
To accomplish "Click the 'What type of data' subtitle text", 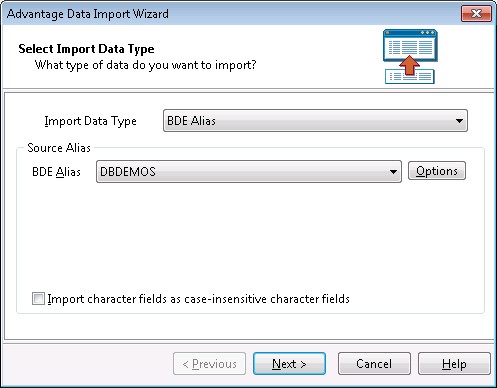I will [146, 65].
